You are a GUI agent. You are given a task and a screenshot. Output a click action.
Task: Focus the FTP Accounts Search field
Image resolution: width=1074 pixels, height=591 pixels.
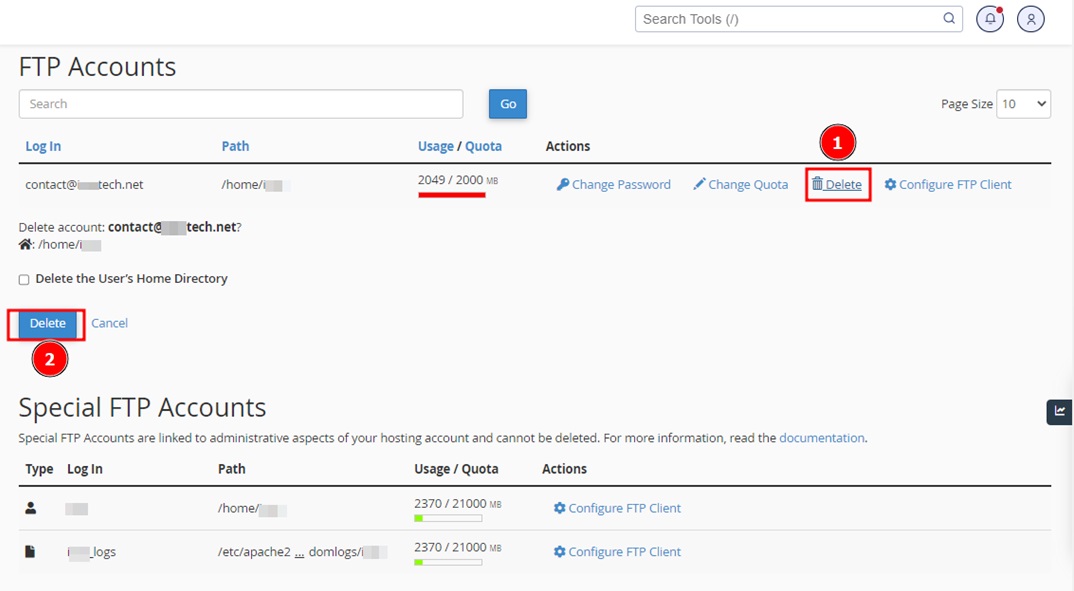click(241, 104)
